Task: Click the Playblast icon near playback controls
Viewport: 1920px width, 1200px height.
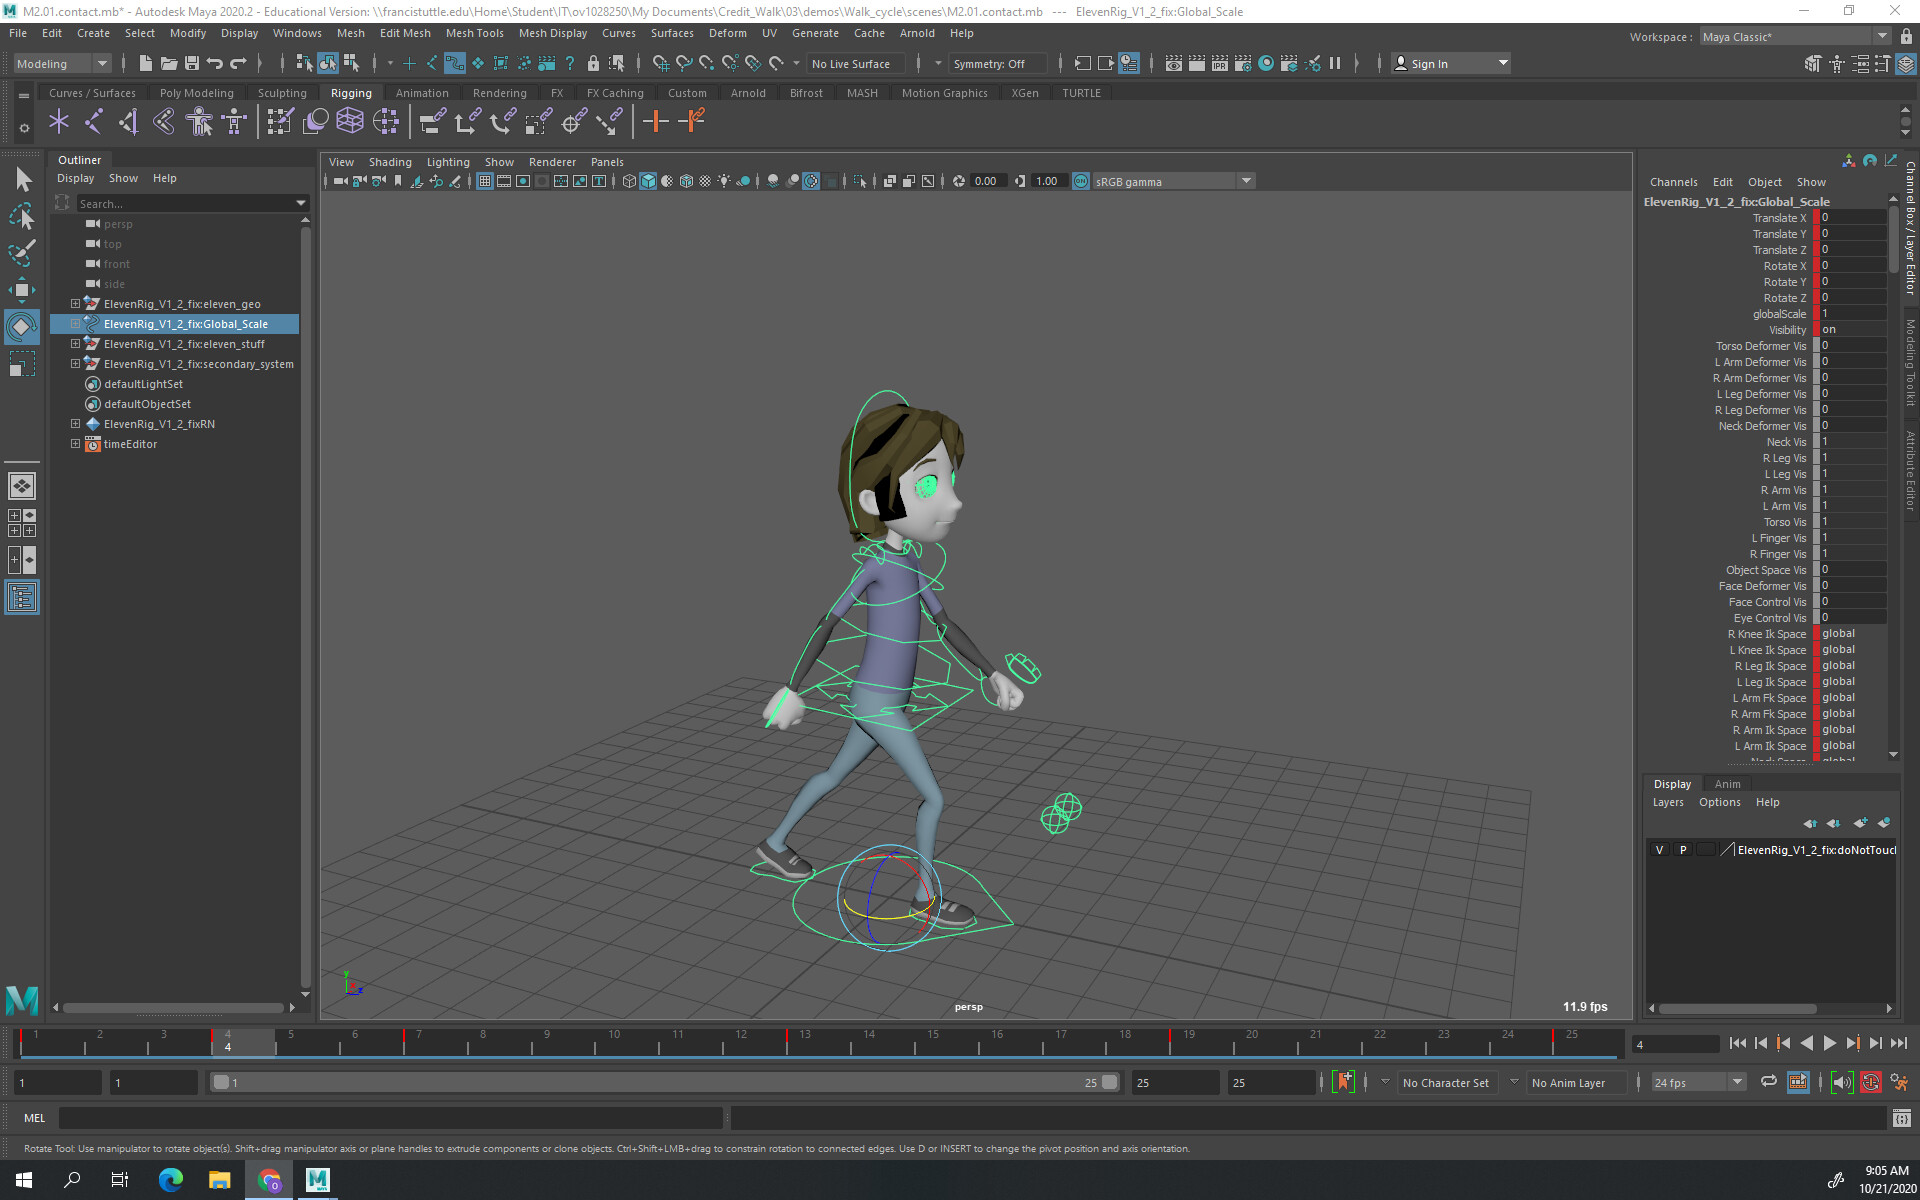Action: coord(1798,1084)
